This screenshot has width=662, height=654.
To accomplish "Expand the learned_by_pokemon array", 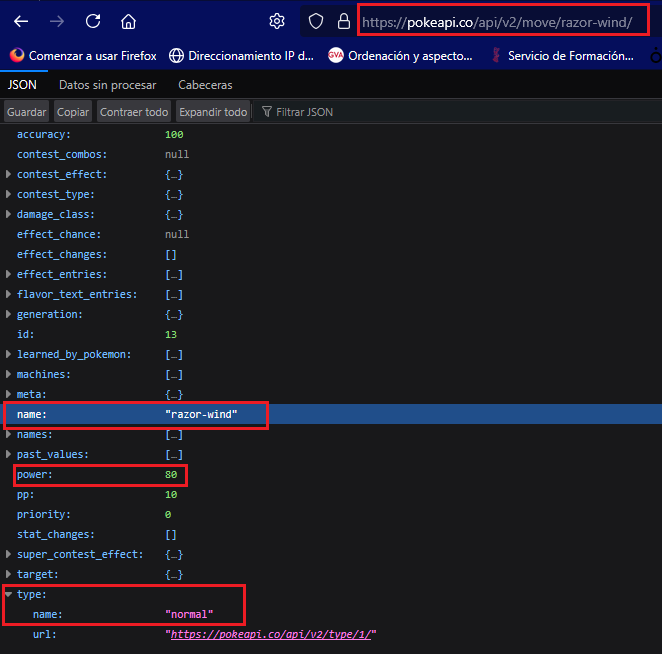I will click(x=8, y=354).
